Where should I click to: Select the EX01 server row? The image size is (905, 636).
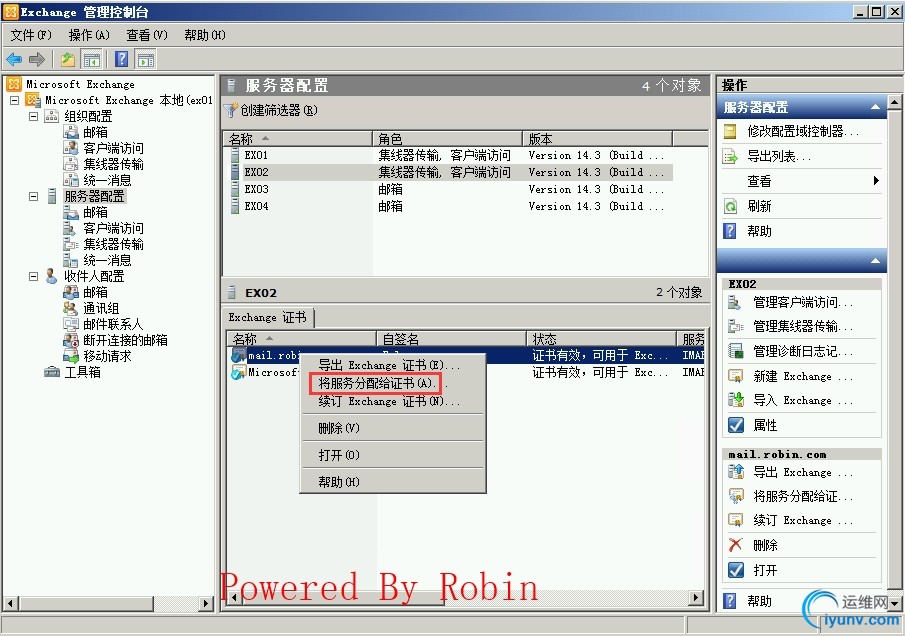point(448,155)
